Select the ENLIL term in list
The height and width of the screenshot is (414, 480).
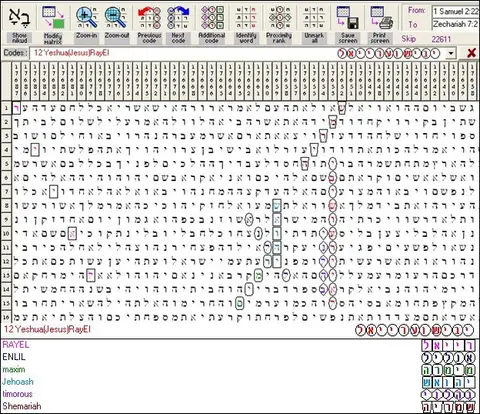click(x=14, y=357)
